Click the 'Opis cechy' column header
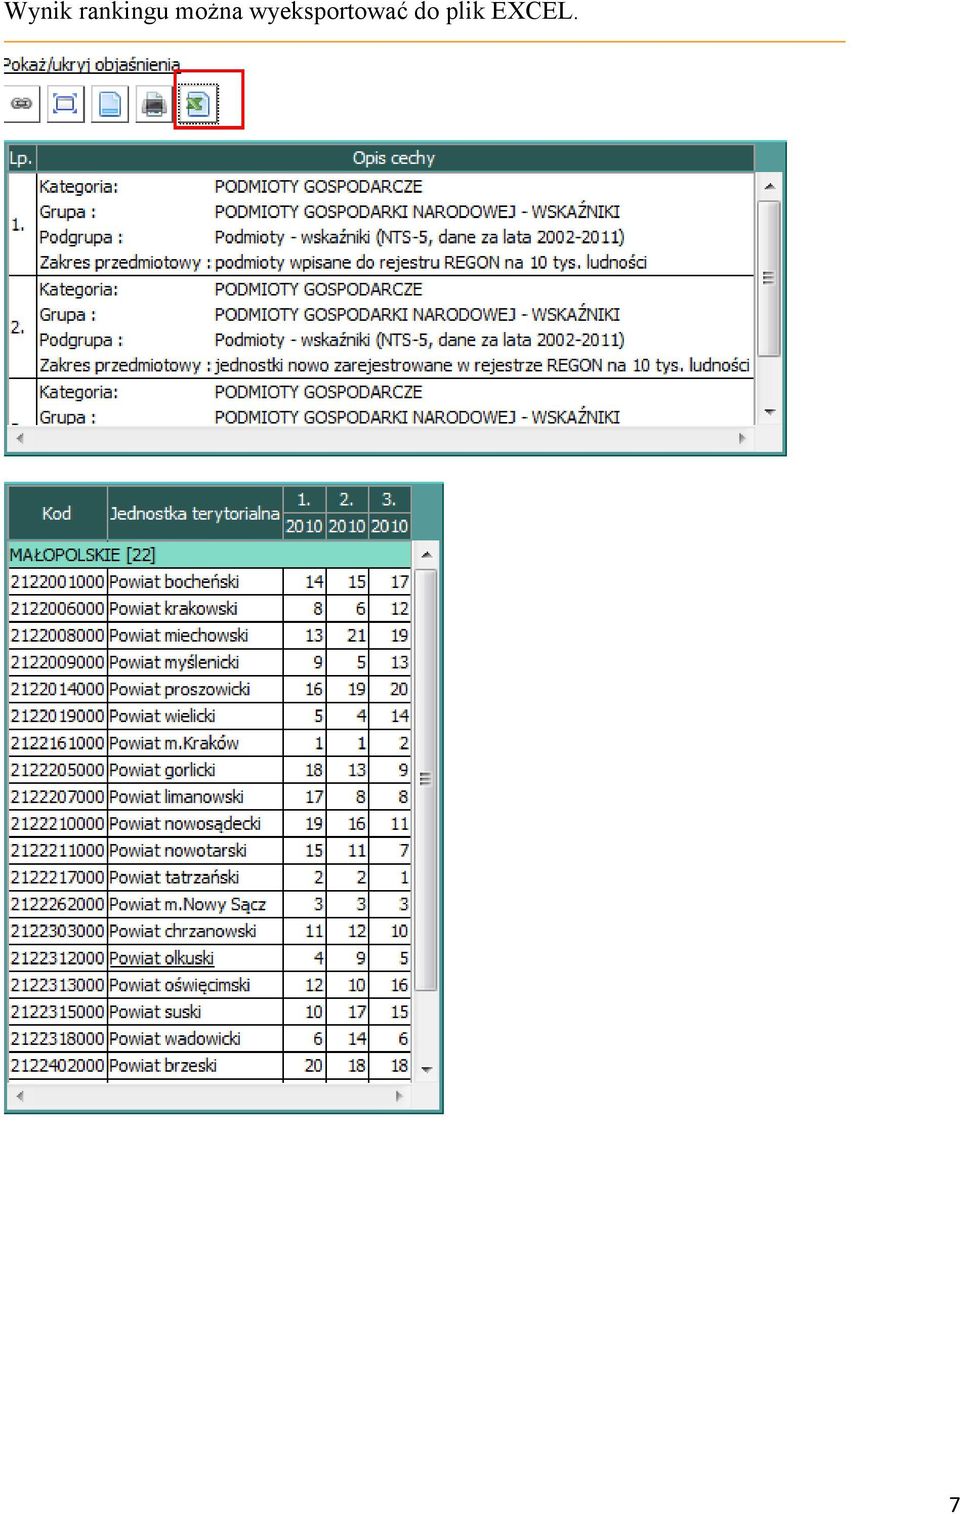 (x=394, y=158)
